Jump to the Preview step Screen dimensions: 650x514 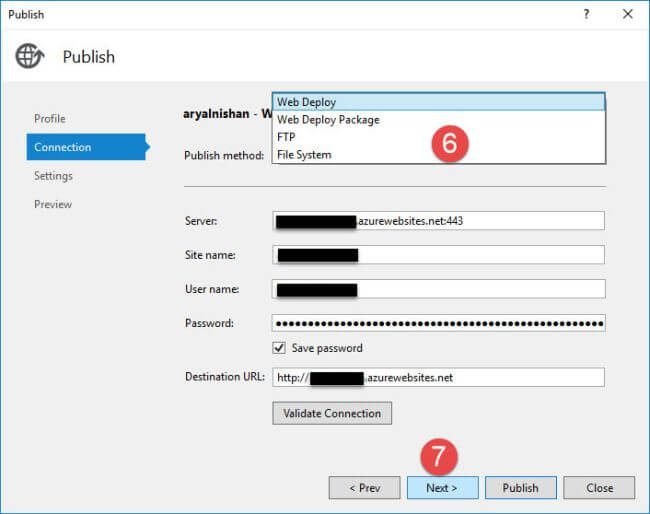click(53, 204)
